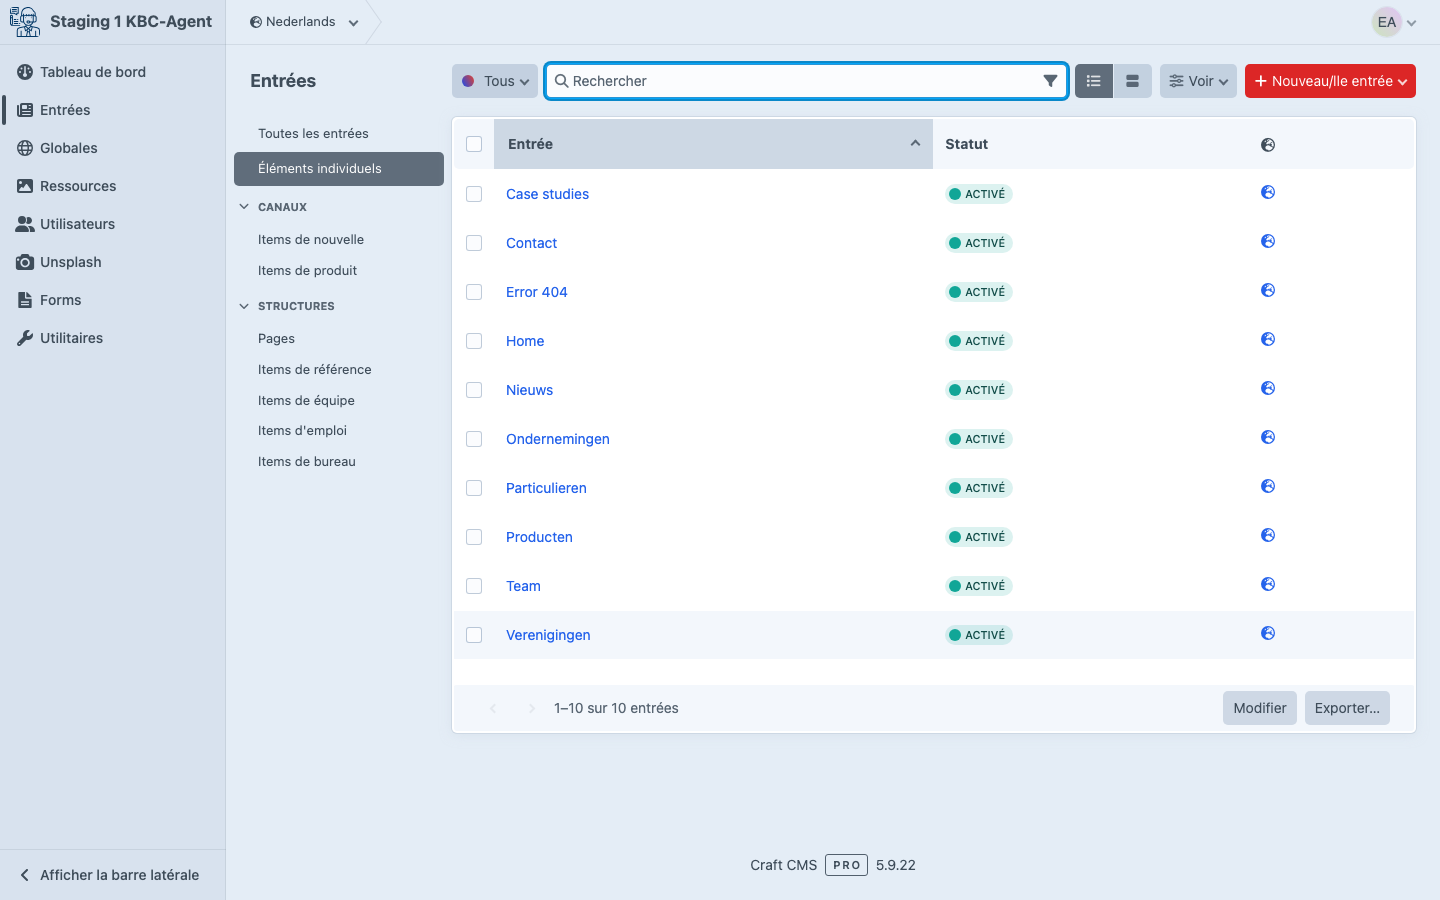Image resolution: width=1440 pixels, height=900 pixels.
Task: Check the Nieuws row checkbox
Action: pyautogui.click(x=474, y=390)
